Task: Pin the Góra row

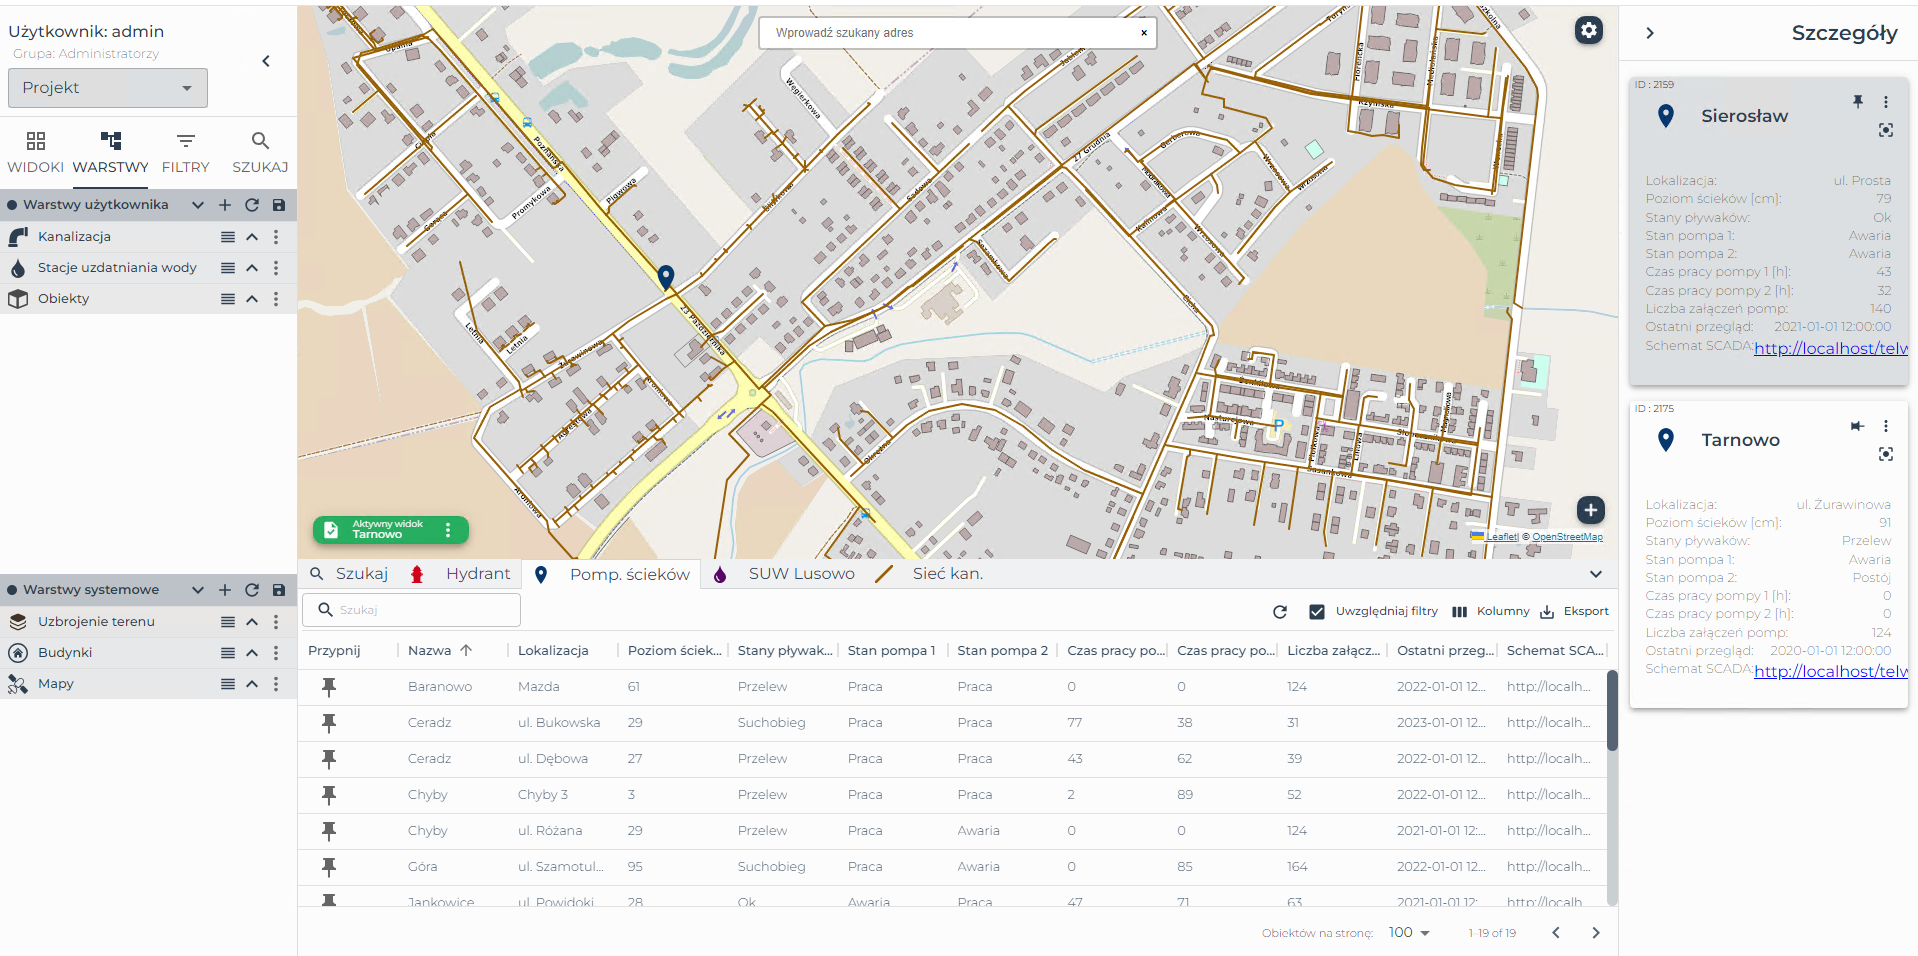Action: click(329, 866)
